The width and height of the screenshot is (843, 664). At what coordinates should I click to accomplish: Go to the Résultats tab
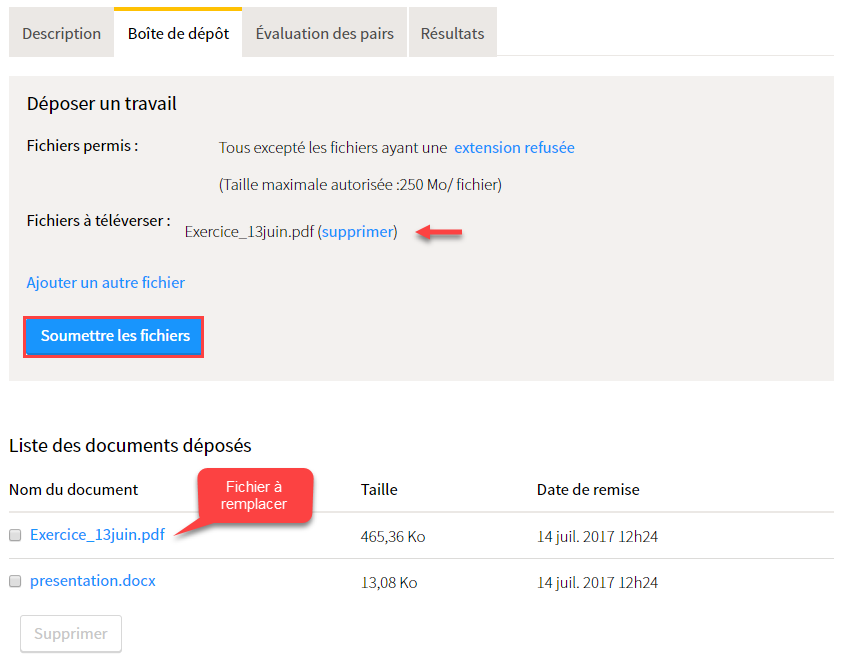pyautogui.click(x=453, y=33)
